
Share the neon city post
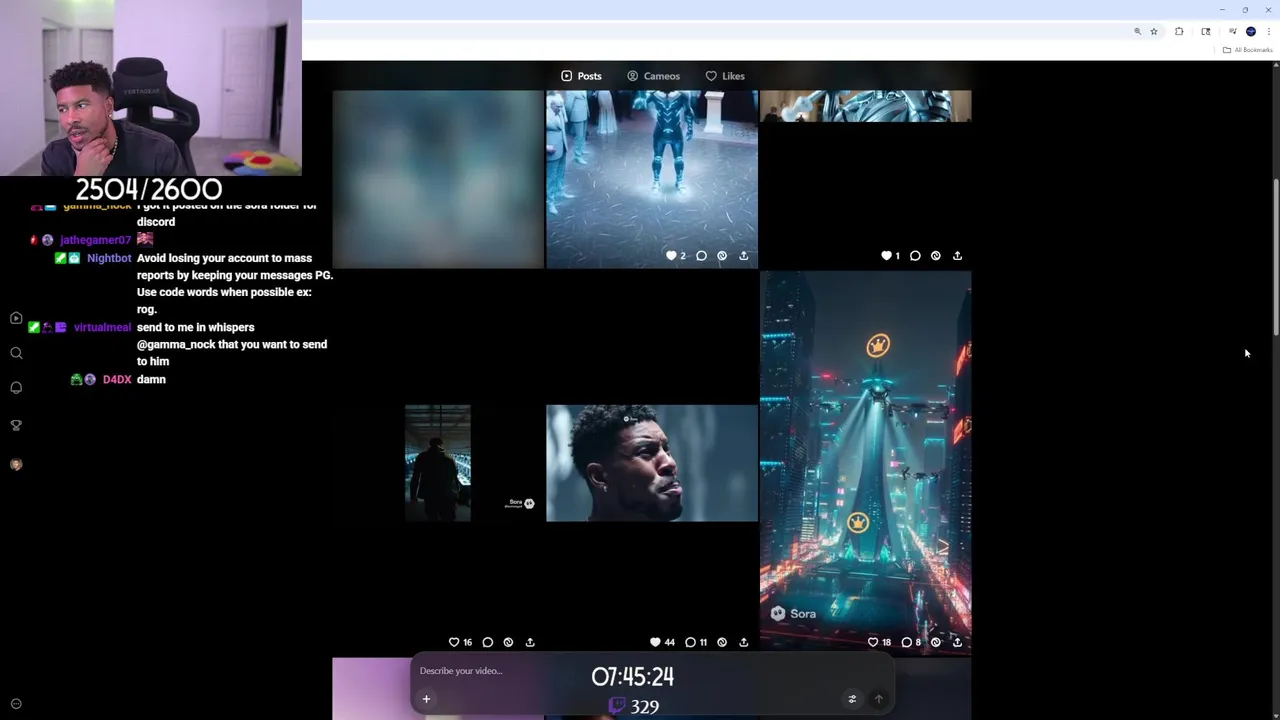point(957,642)
